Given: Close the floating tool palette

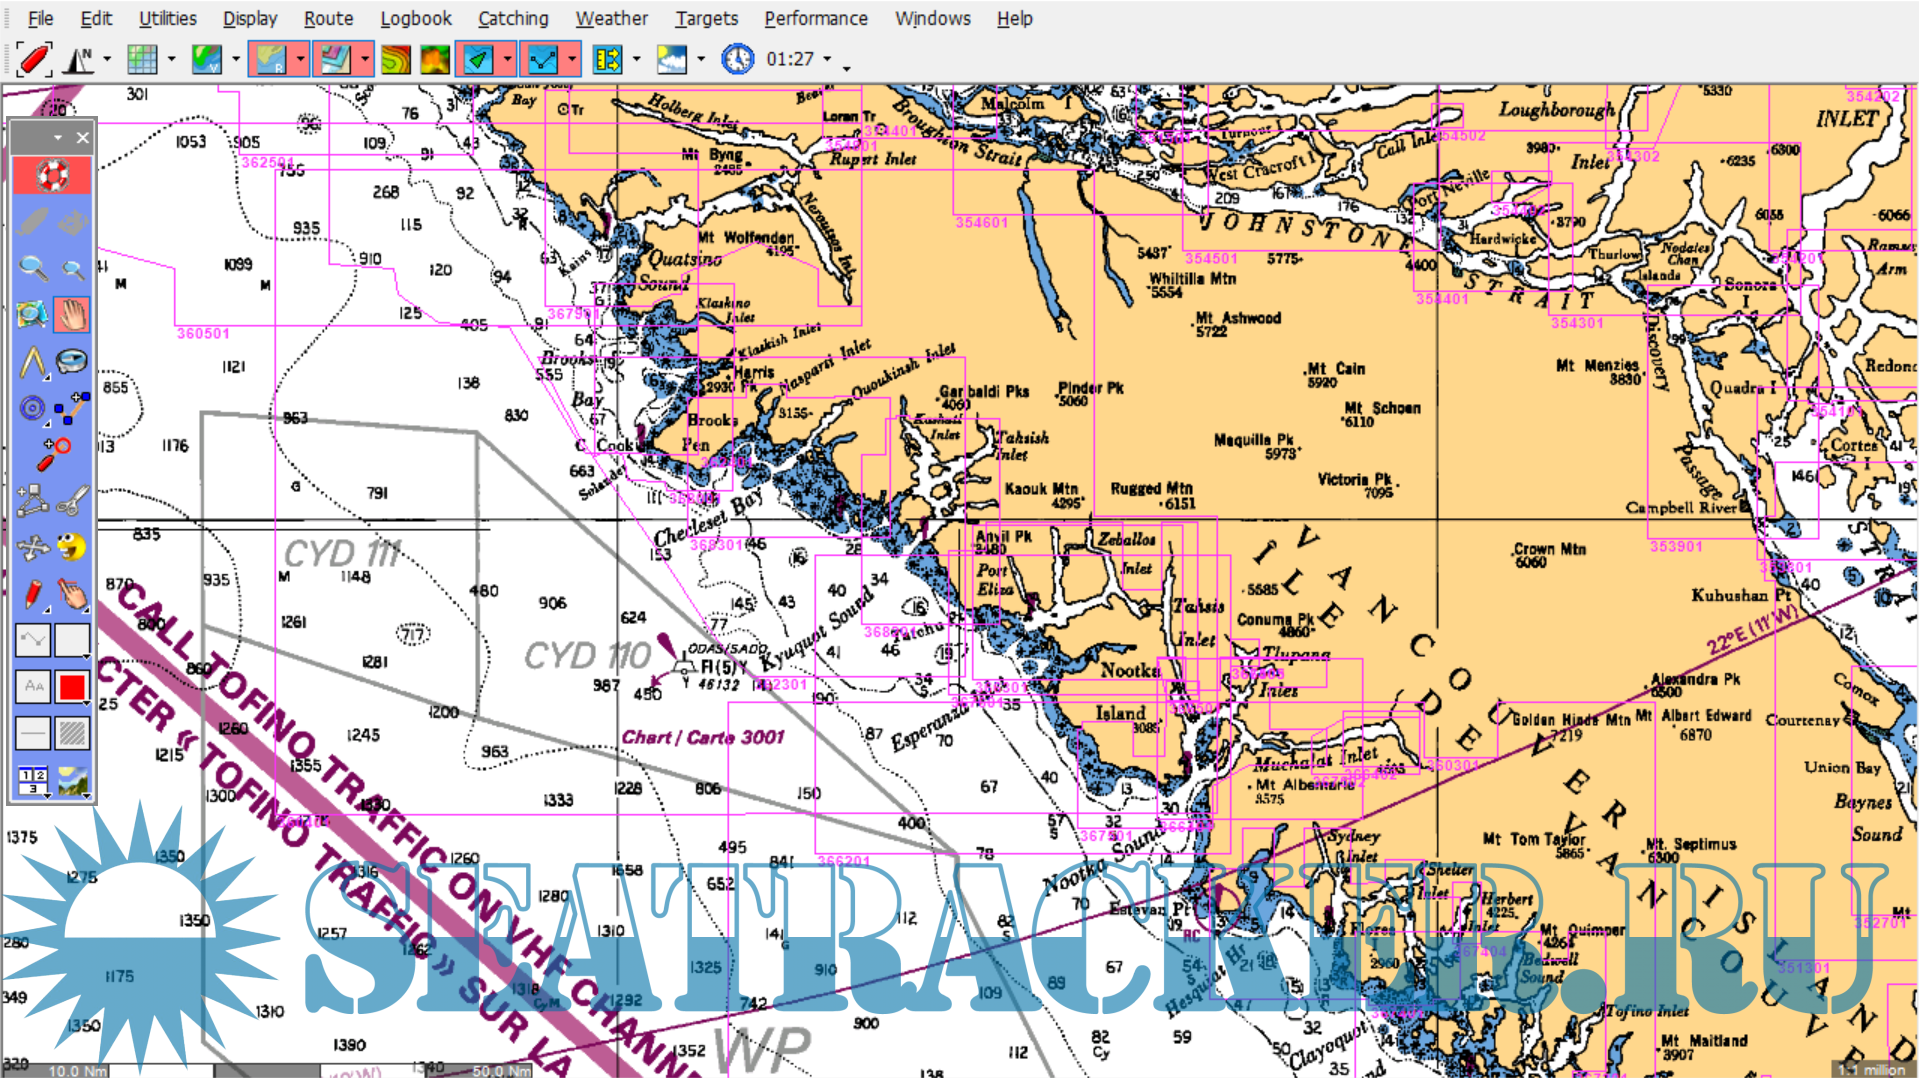Looking at the screenshot, I should point(83,137).
